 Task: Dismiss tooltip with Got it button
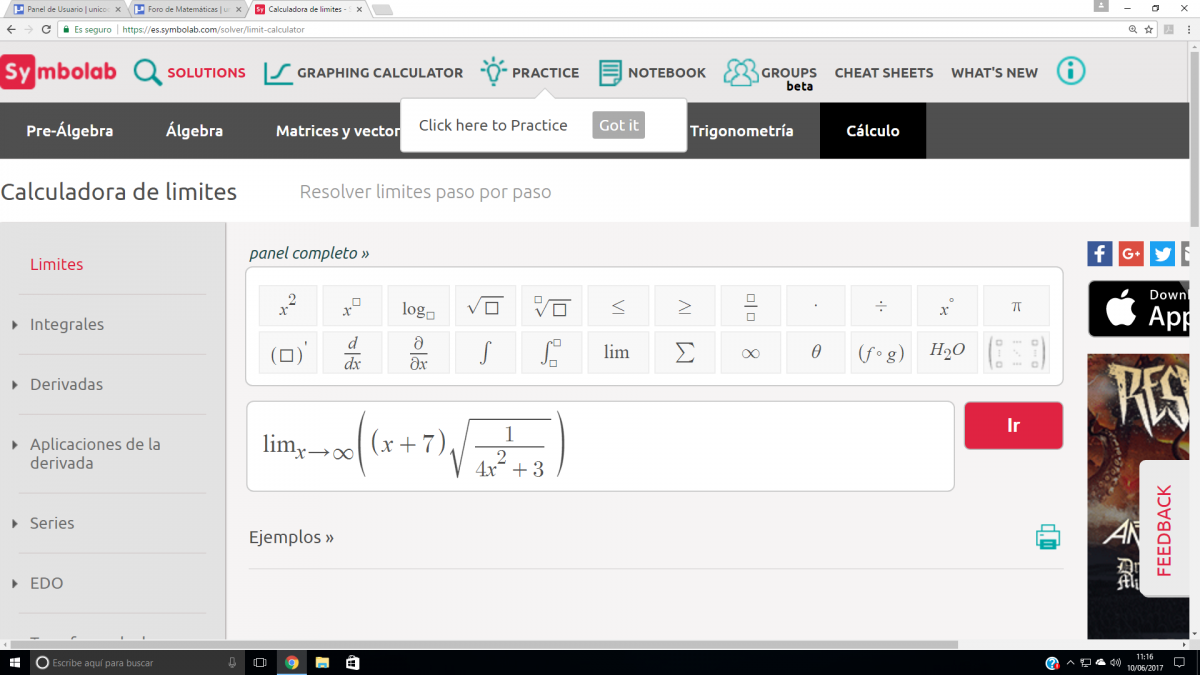pos(618,125)
